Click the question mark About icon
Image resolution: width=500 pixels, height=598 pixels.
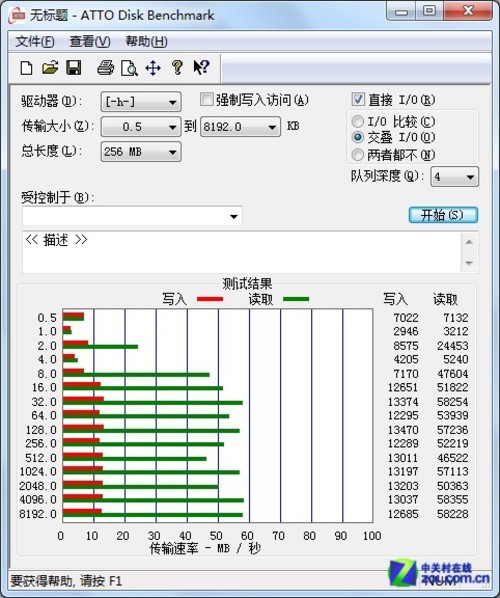point(177,68)
